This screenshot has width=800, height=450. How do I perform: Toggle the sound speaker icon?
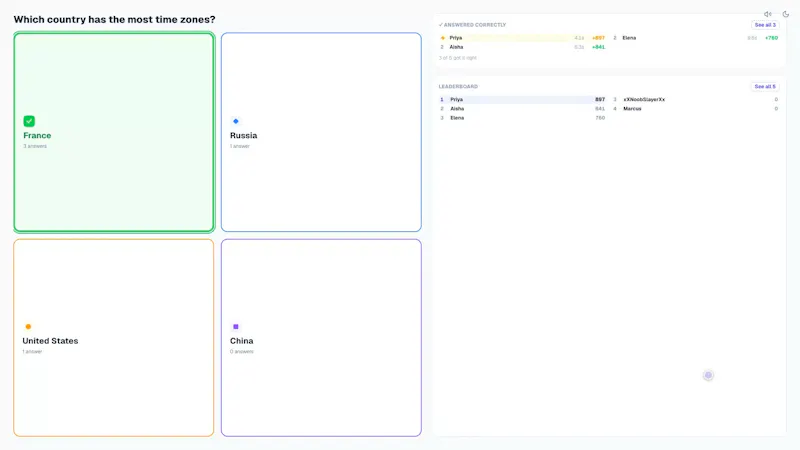(767, 14)
